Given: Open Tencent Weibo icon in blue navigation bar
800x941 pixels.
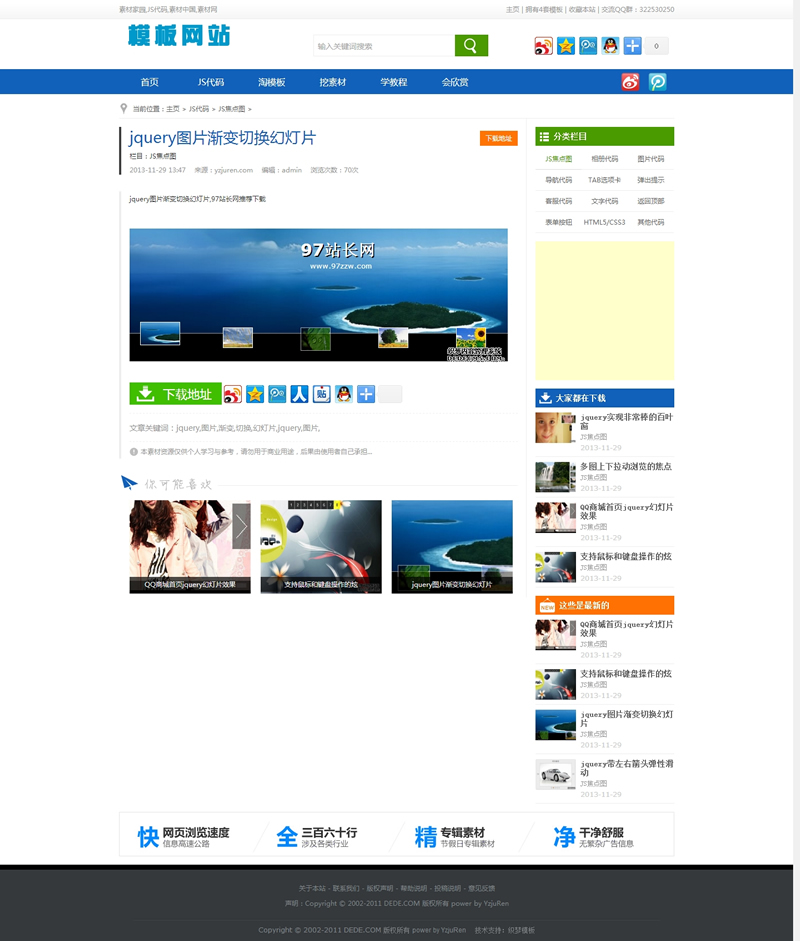Looking at the screenshot, I should tap(657, 82).
